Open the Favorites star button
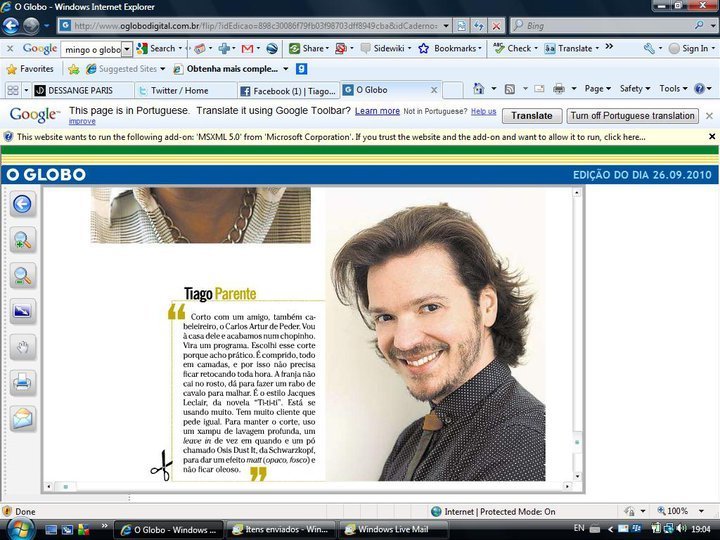720x540 pixels. [x=30, y=69]
